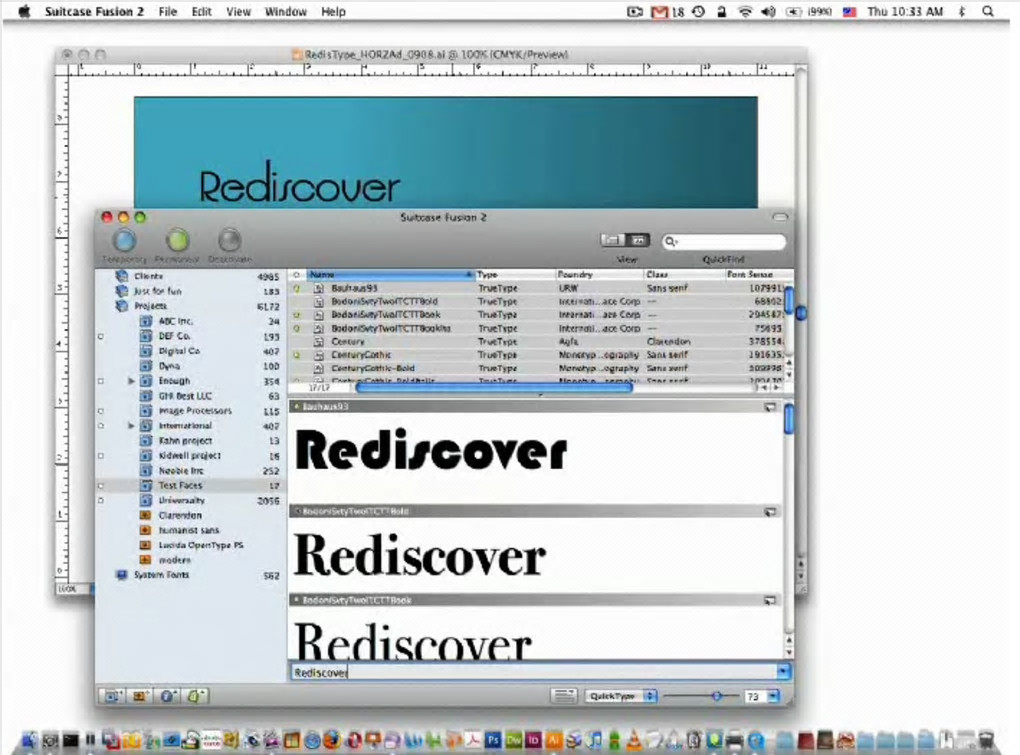The image size is (1020, 755).
Task: Click the blue info icon in bottom toolbar
Action: 167,696
